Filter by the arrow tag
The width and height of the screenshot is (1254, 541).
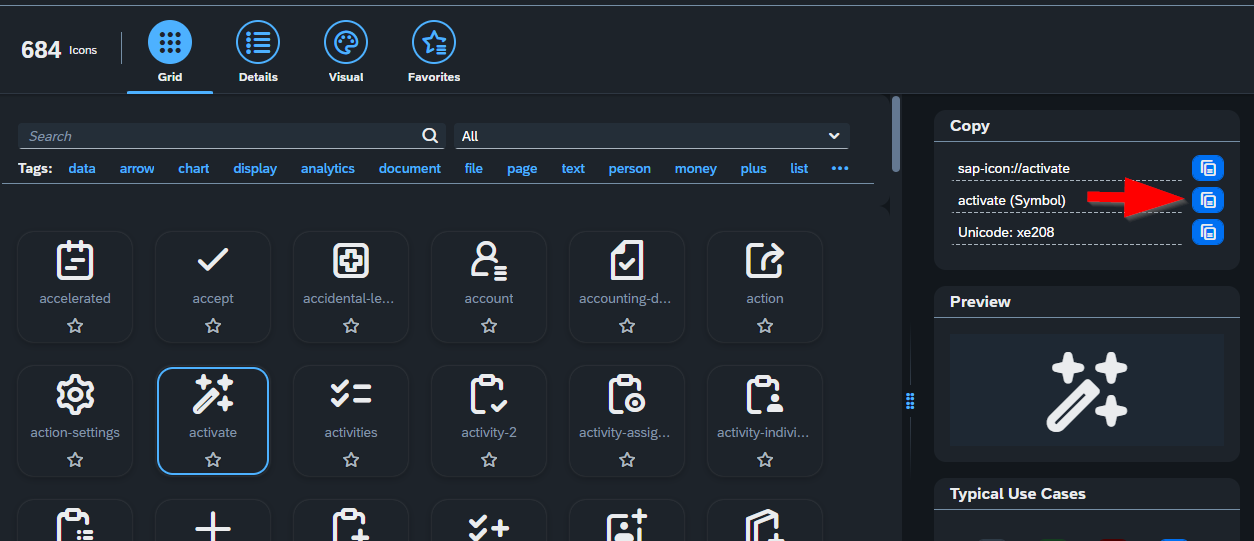137,168
